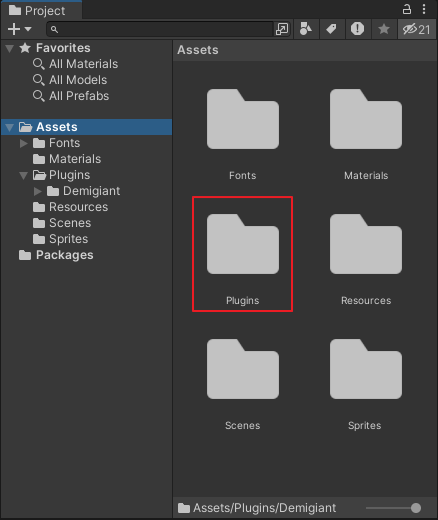Open the Search by Label filter
The width and height of the screenshot is (438, 520).
click(331, 29)
